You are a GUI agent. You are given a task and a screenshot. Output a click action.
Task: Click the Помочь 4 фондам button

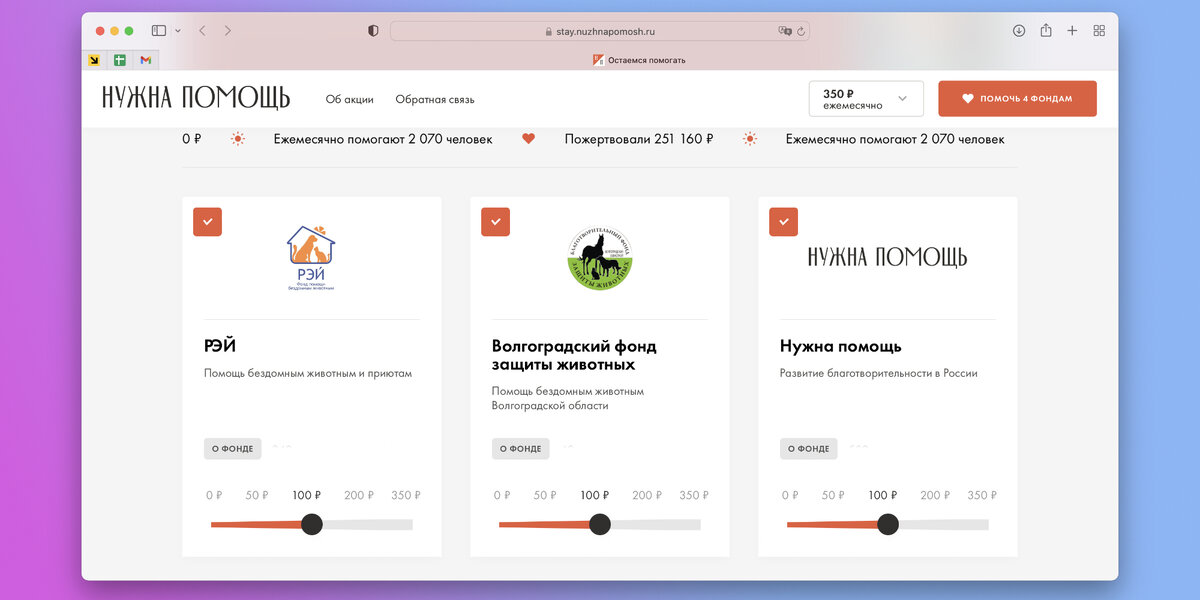[x=1017, y=99]
